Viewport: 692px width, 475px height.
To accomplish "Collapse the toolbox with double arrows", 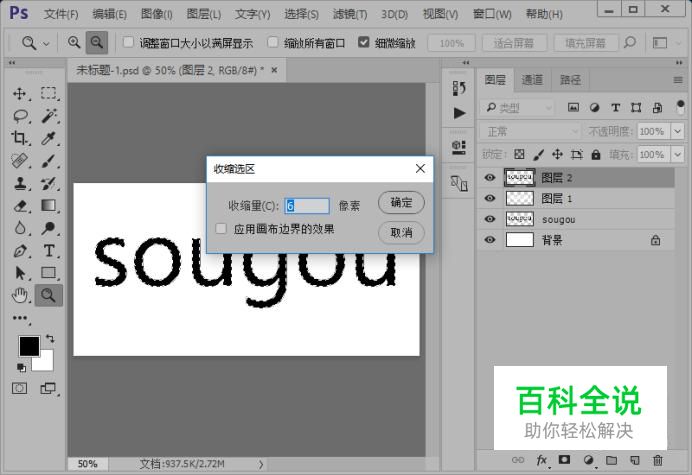I will pyautogui.click(x=11, y=63).
